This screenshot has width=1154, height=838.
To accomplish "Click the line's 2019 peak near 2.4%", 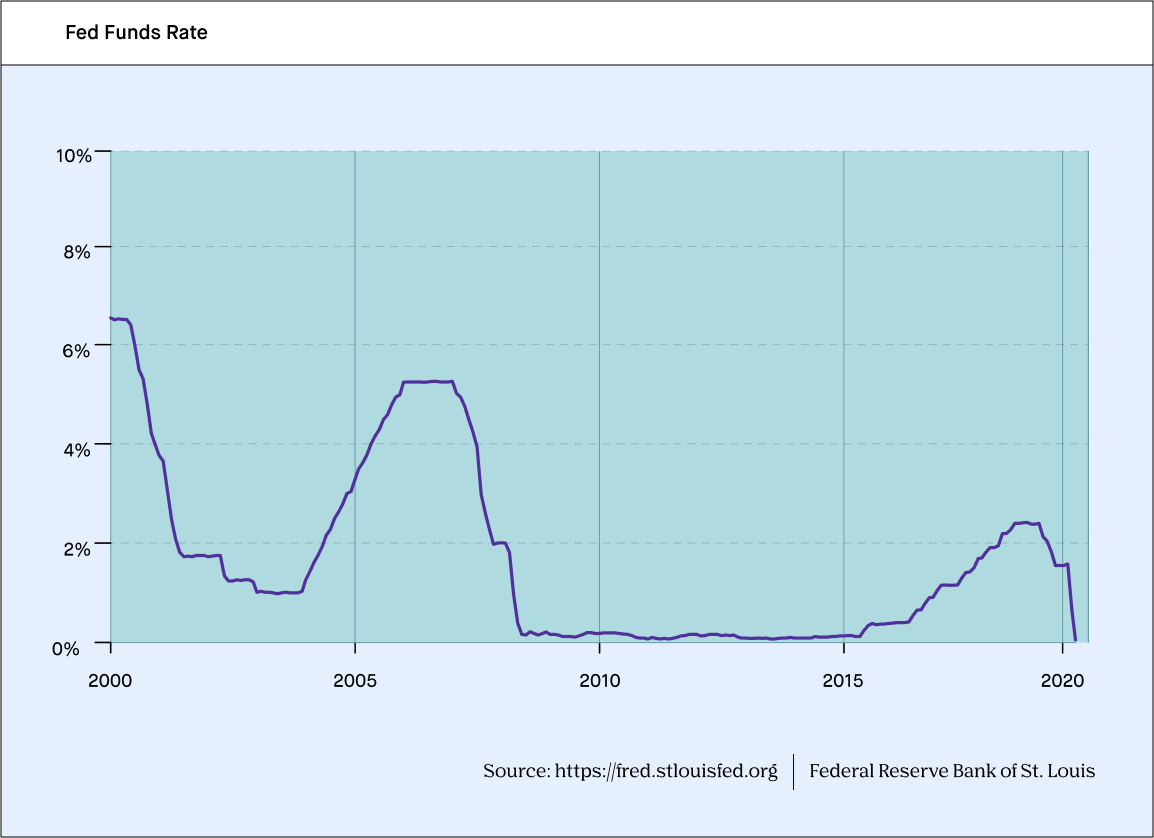I will 1025,522.
